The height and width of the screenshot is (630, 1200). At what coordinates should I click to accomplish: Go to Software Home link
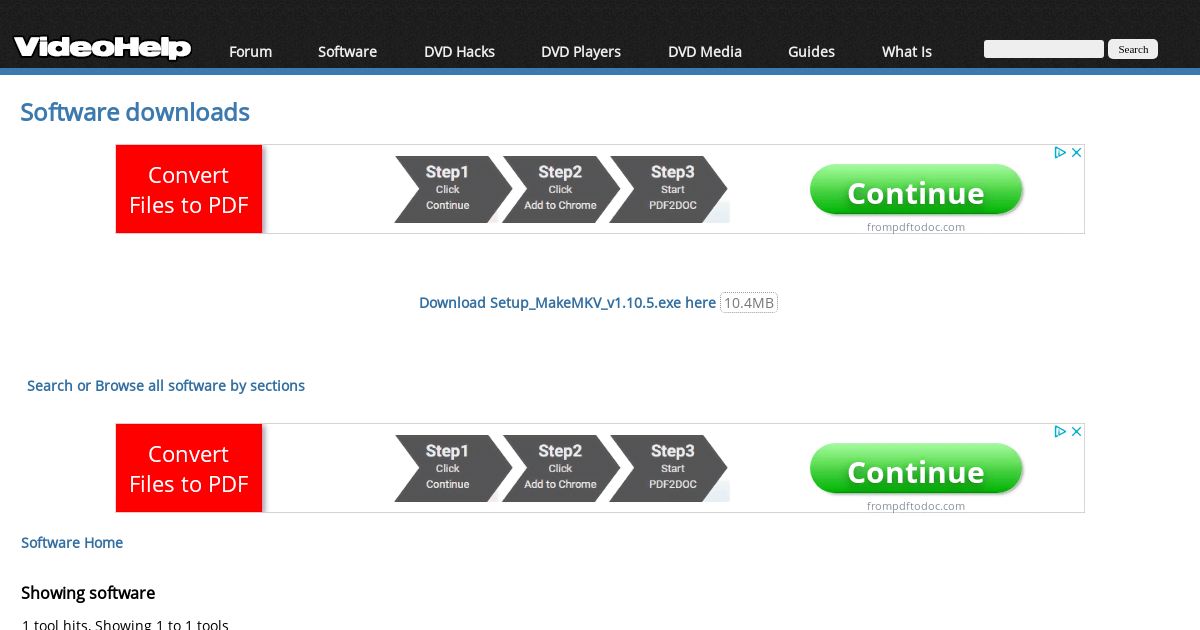[x=72, y=543]
